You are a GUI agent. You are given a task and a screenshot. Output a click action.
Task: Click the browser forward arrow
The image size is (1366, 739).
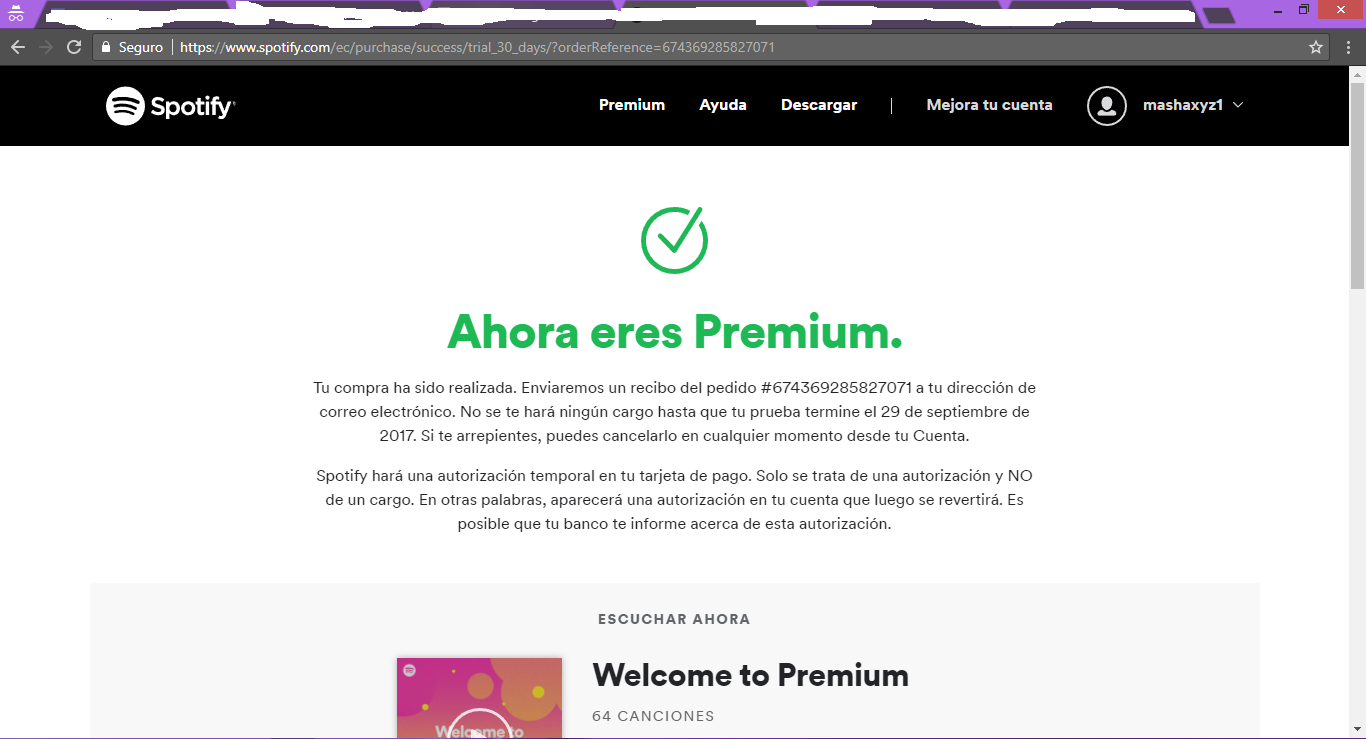tap(46, 47)
